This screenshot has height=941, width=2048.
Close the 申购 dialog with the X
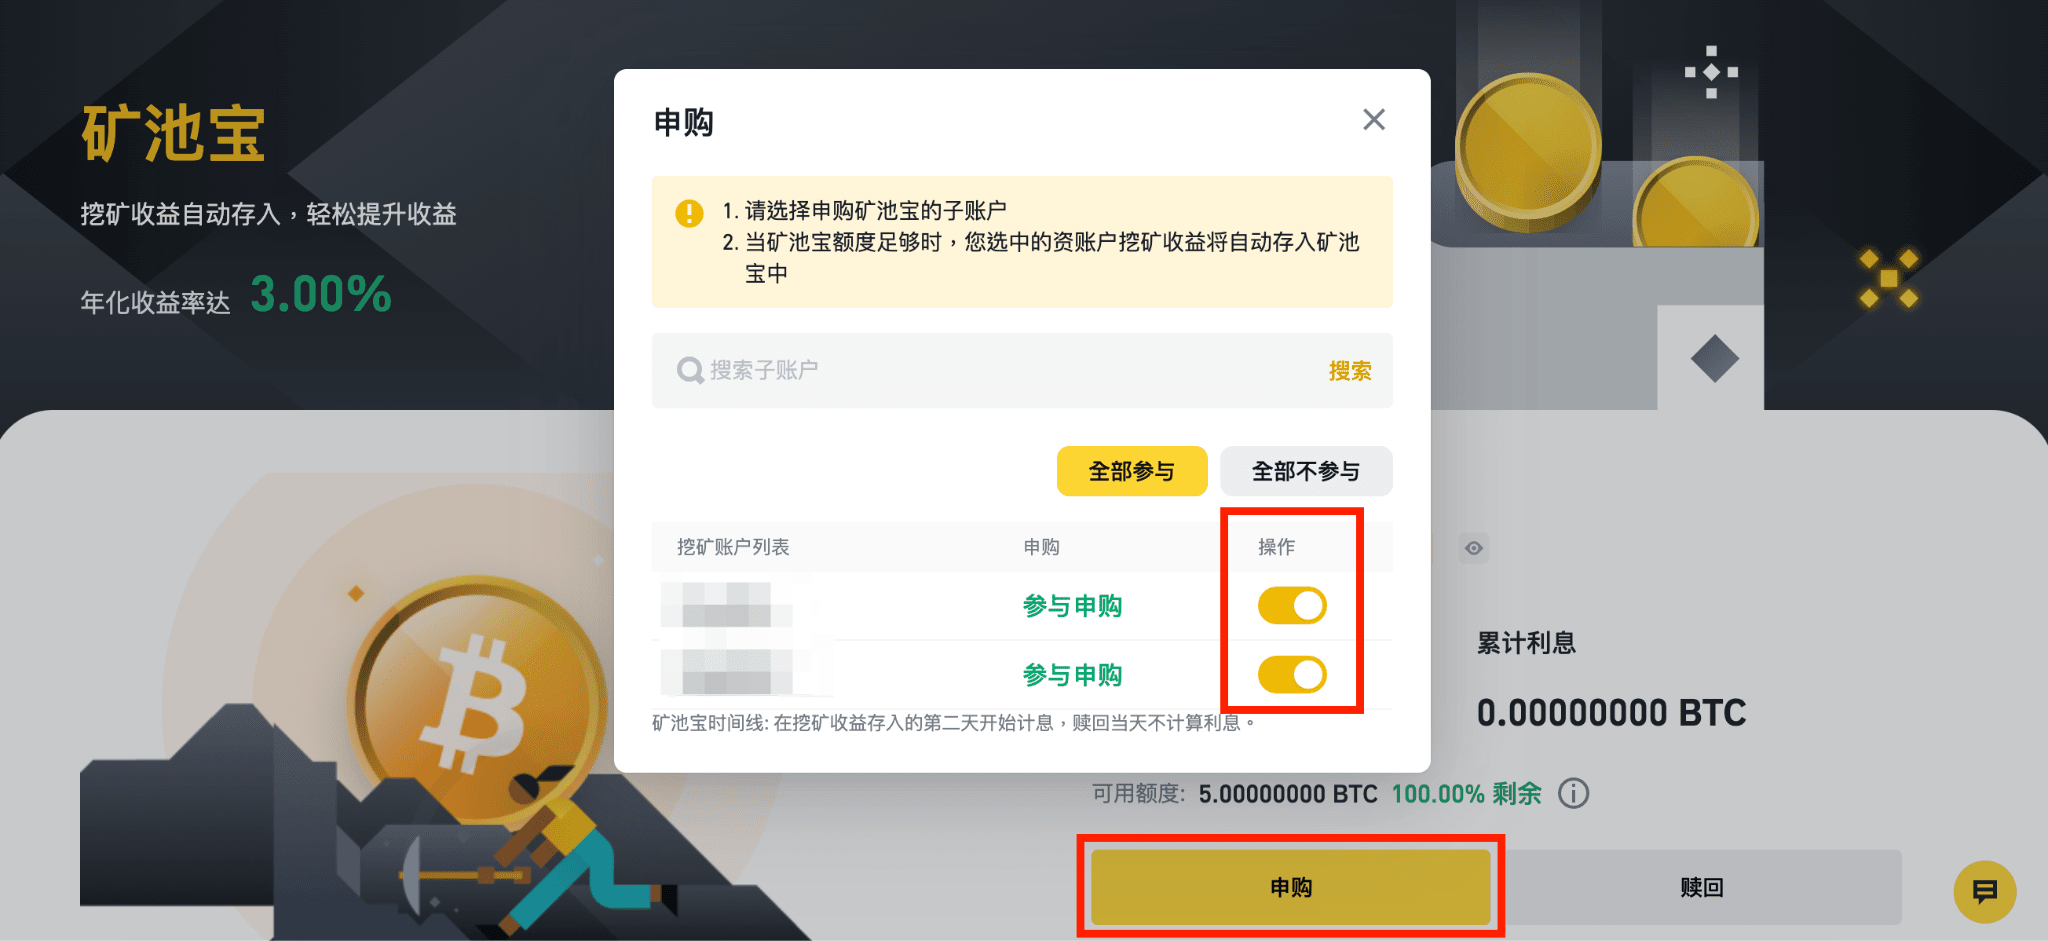click(1374, 120)
